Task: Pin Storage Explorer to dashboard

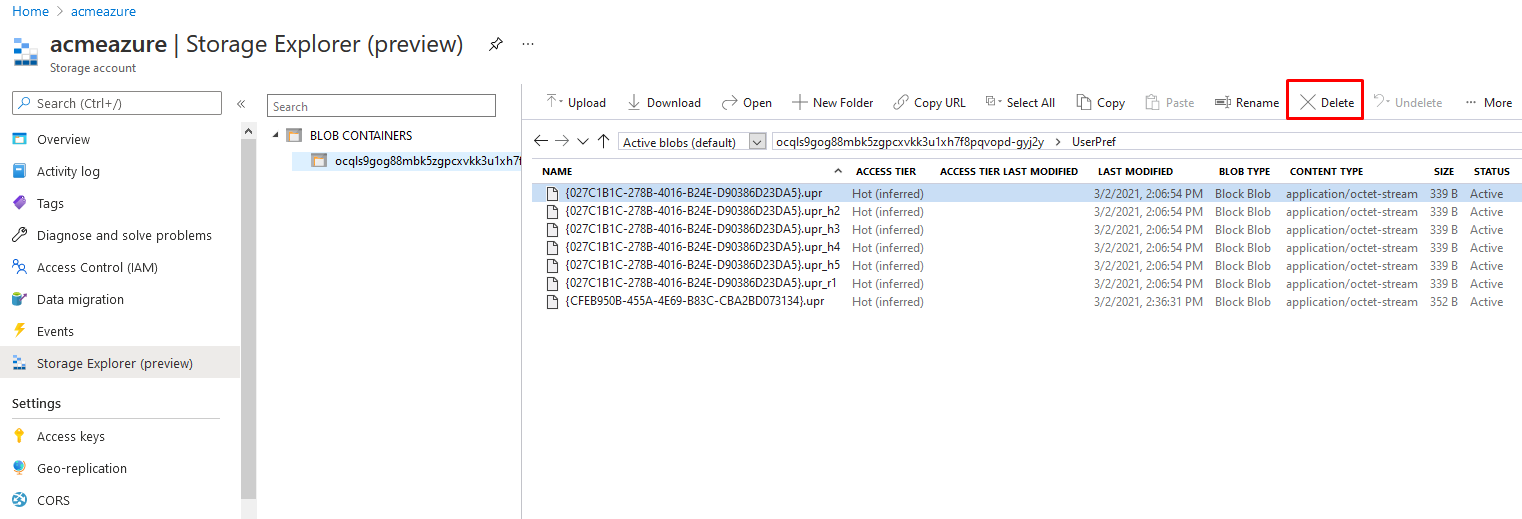Action: click(495, 45)
